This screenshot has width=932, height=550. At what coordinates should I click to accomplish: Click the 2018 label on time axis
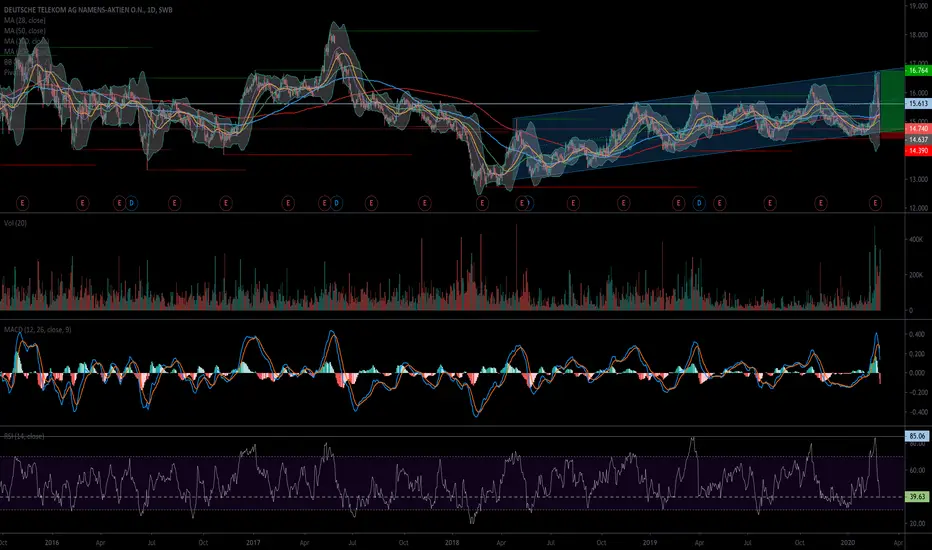pos(452,543)
